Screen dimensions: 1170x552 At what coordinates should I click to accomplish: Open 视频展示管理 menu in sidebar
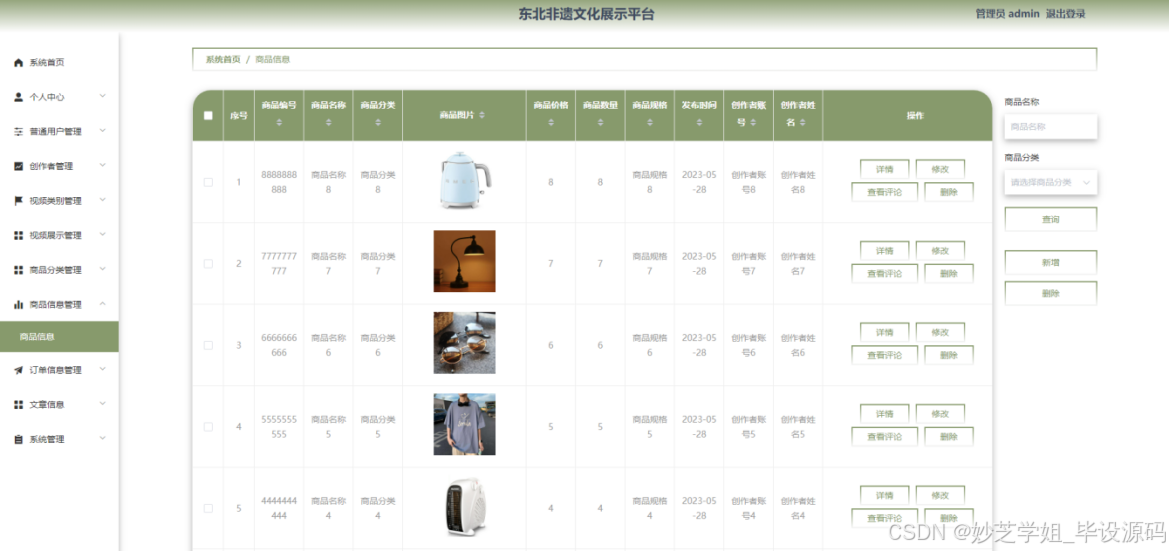pyautogui.click(x=59, y=236)
